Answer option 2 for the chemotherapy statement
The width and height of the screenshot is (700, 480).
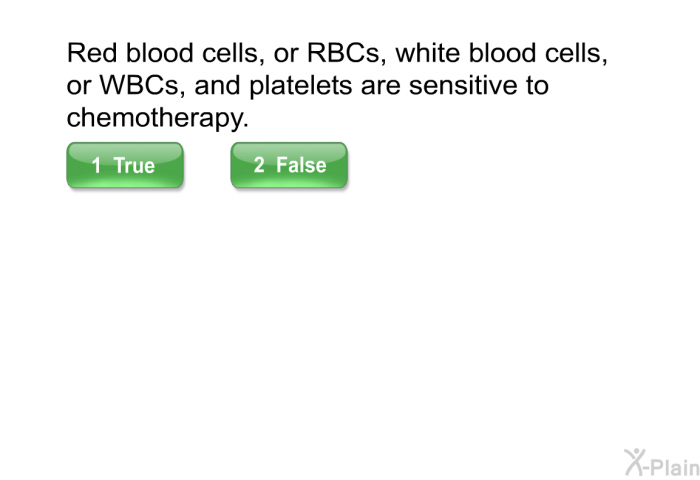[289, 165]
